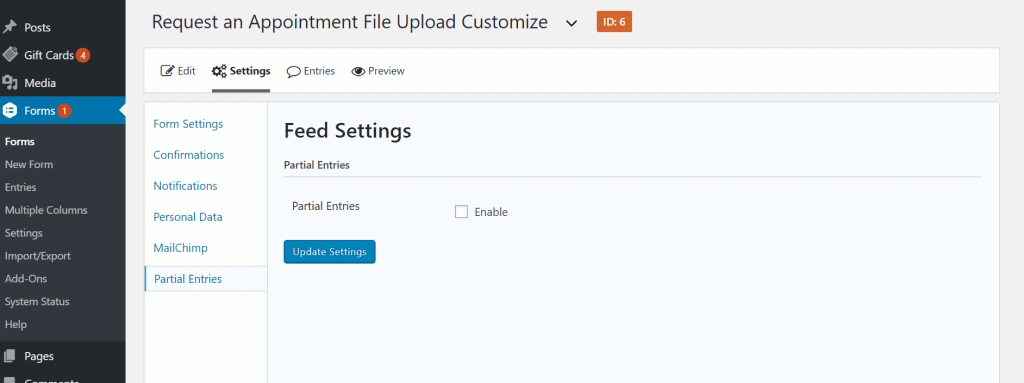Click the Pages icon in sidebar

click(10, 356)
